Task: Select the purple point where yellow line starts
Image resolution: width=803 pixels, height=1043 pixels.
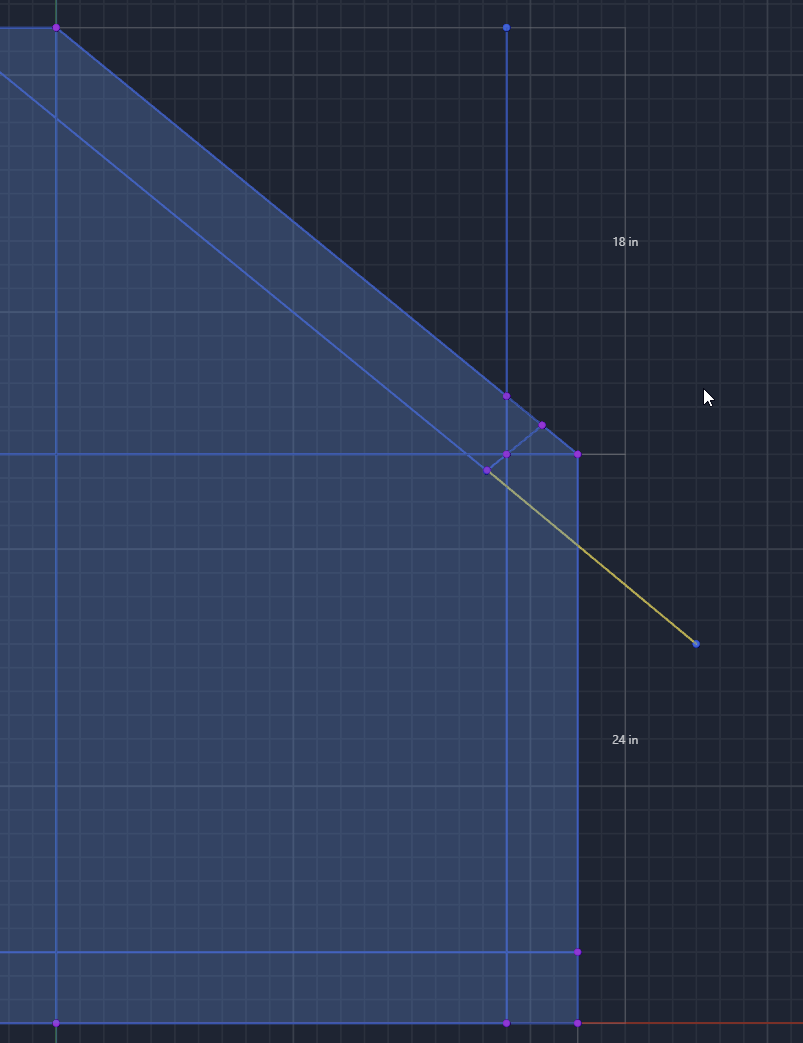Action: [487, 470]
